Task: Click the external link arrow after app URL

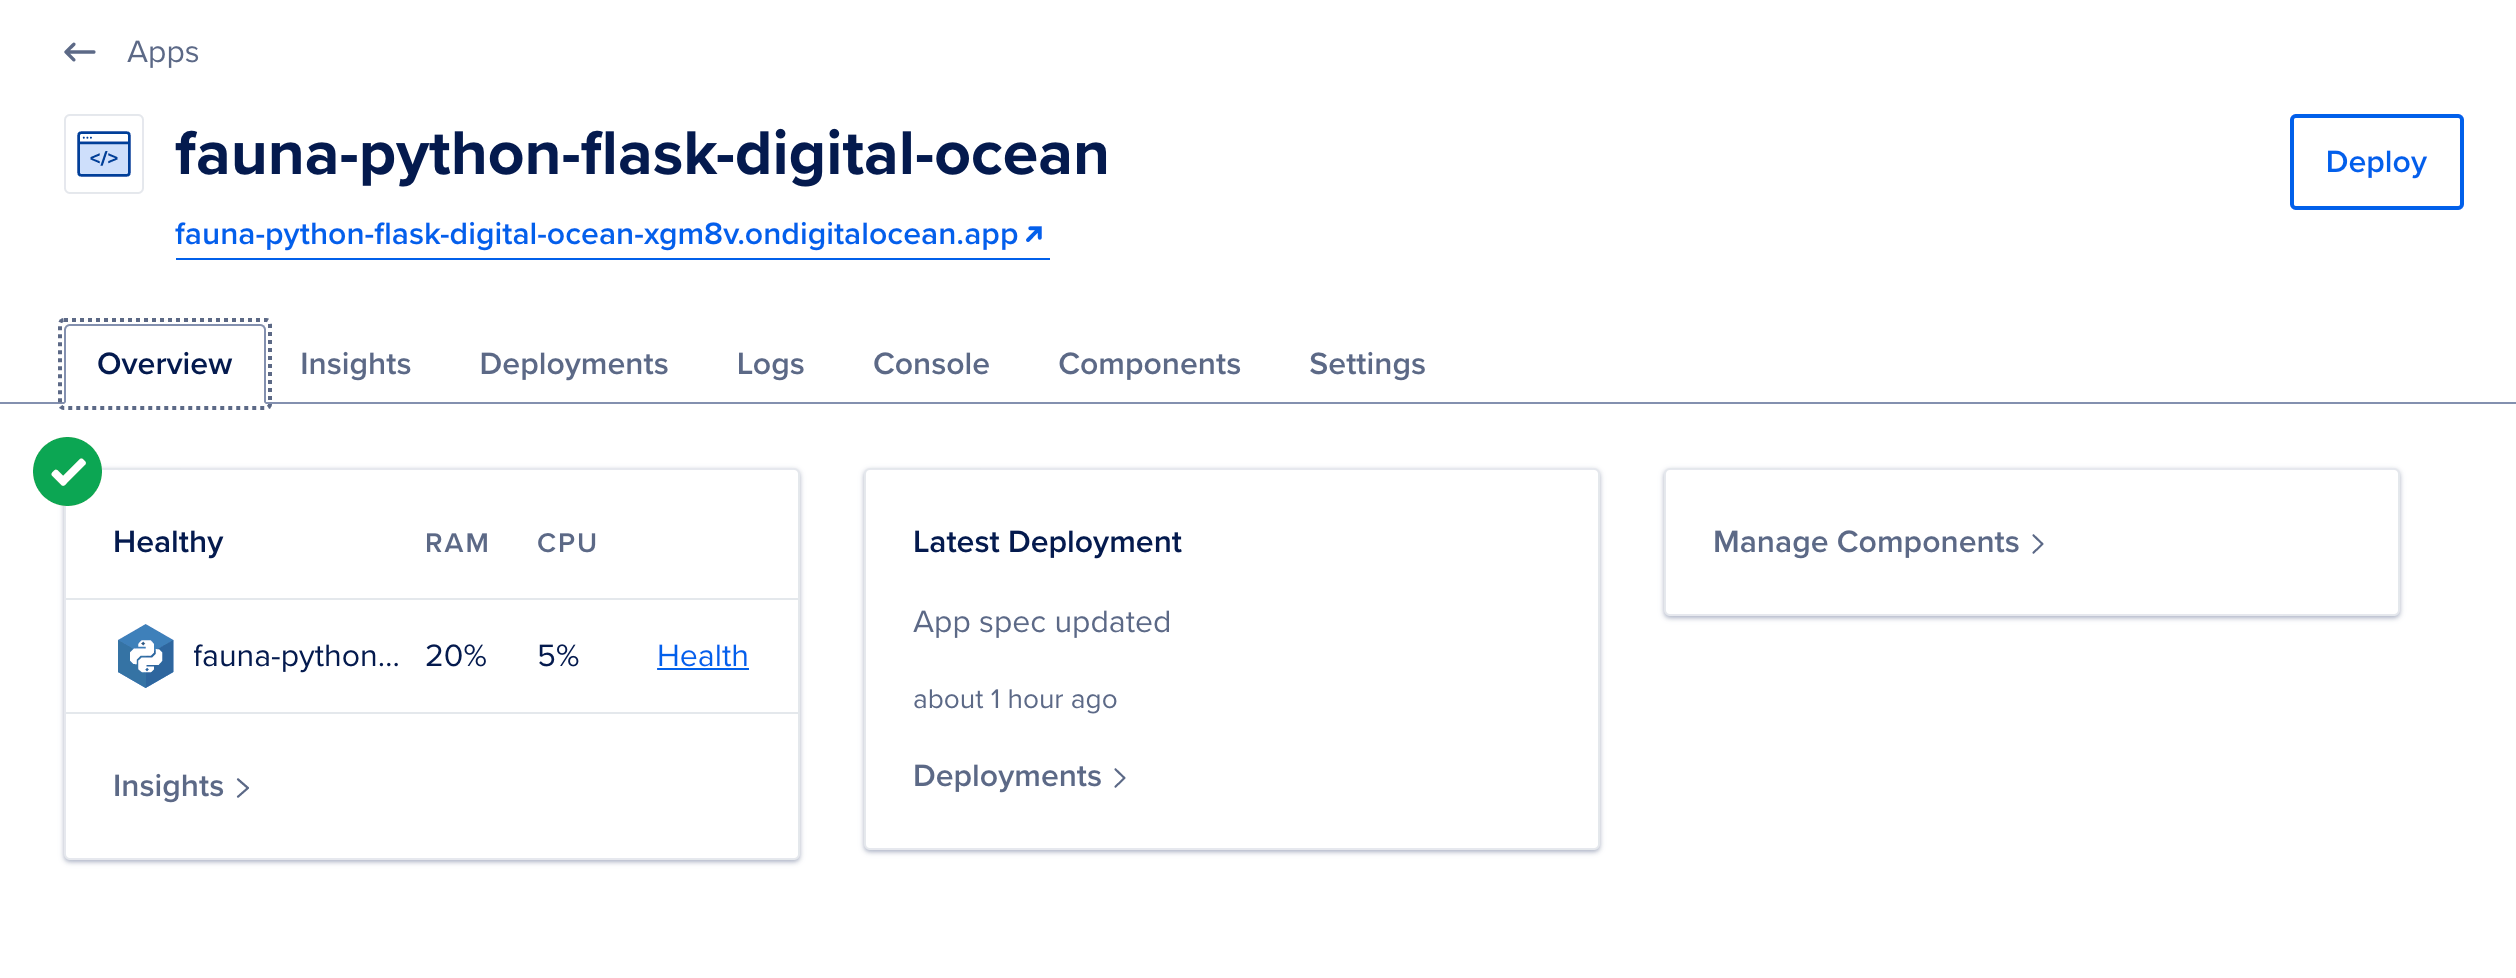Action: tap(1034, 234)
